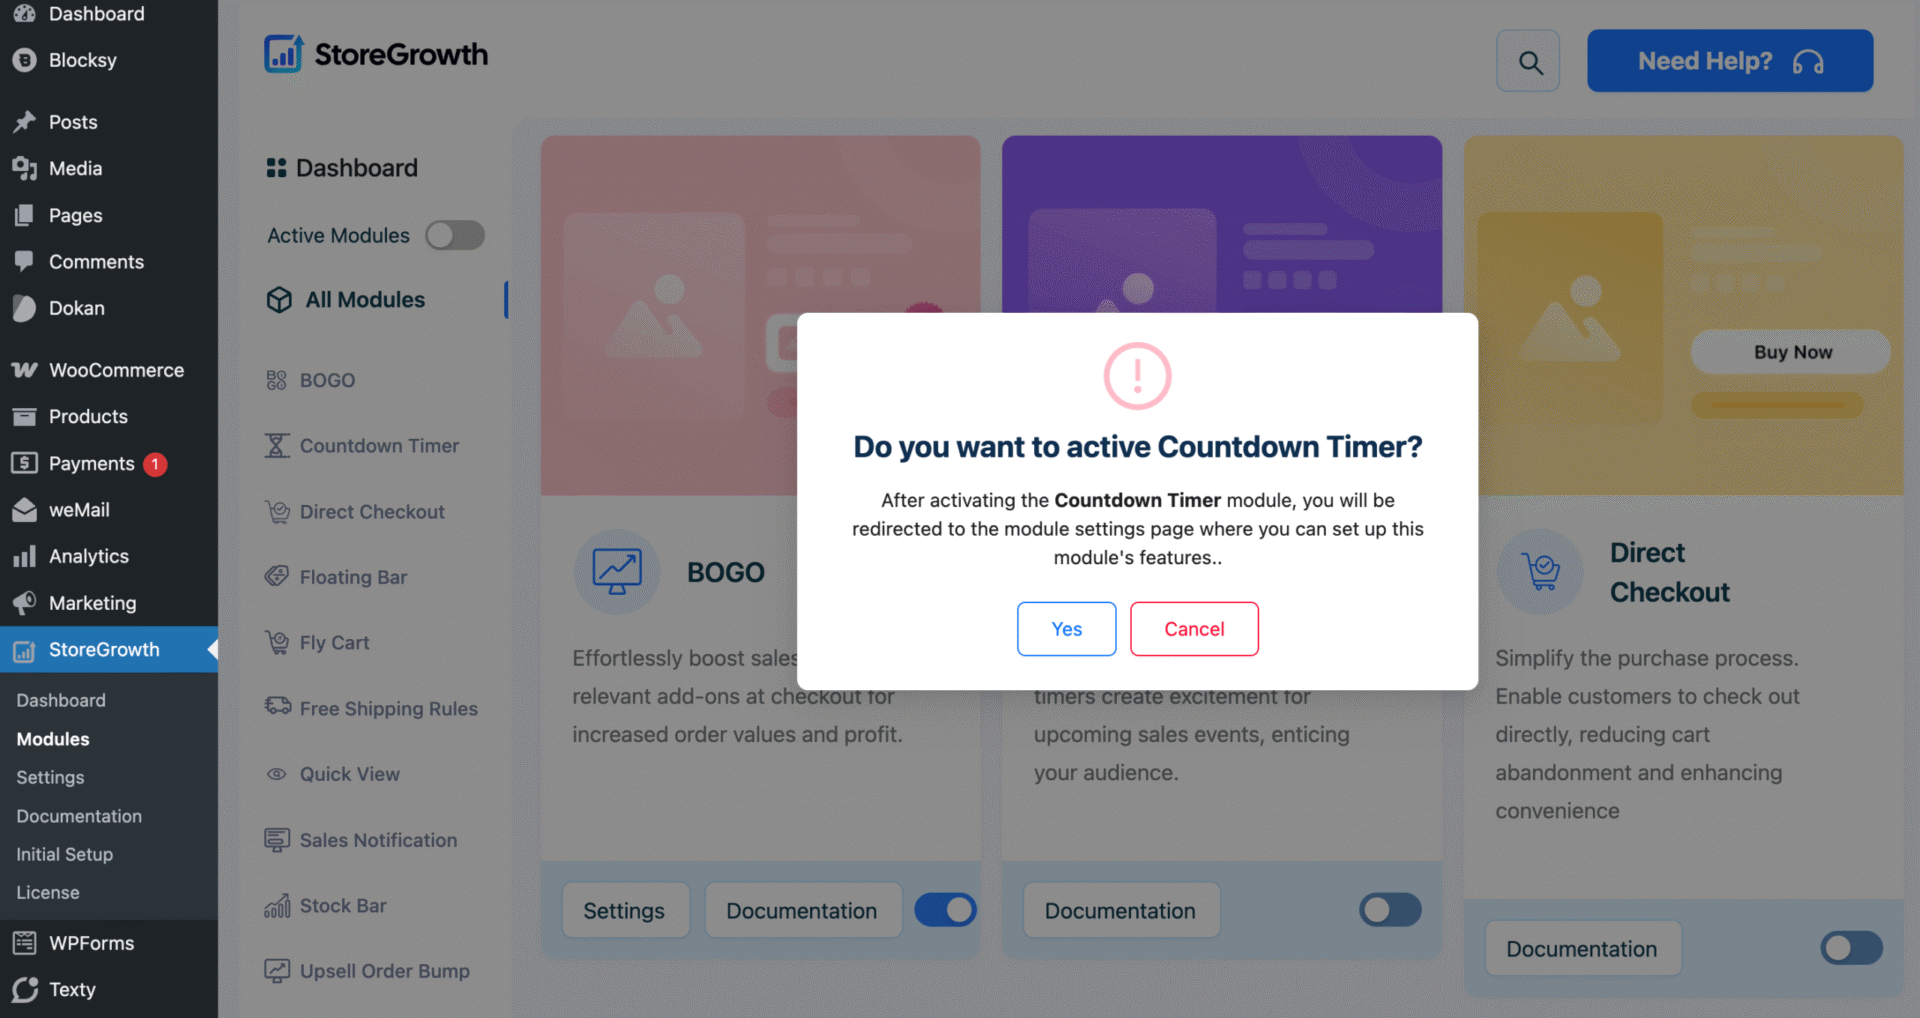Enable the Direct Checkout module toggle
The image size is (1920, 1018).
[1851, 948]
